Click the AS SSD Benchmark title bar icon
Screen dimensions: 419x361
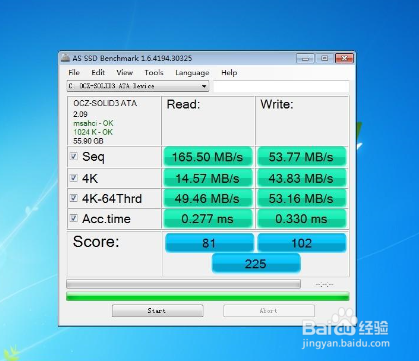tap(65, 58)
